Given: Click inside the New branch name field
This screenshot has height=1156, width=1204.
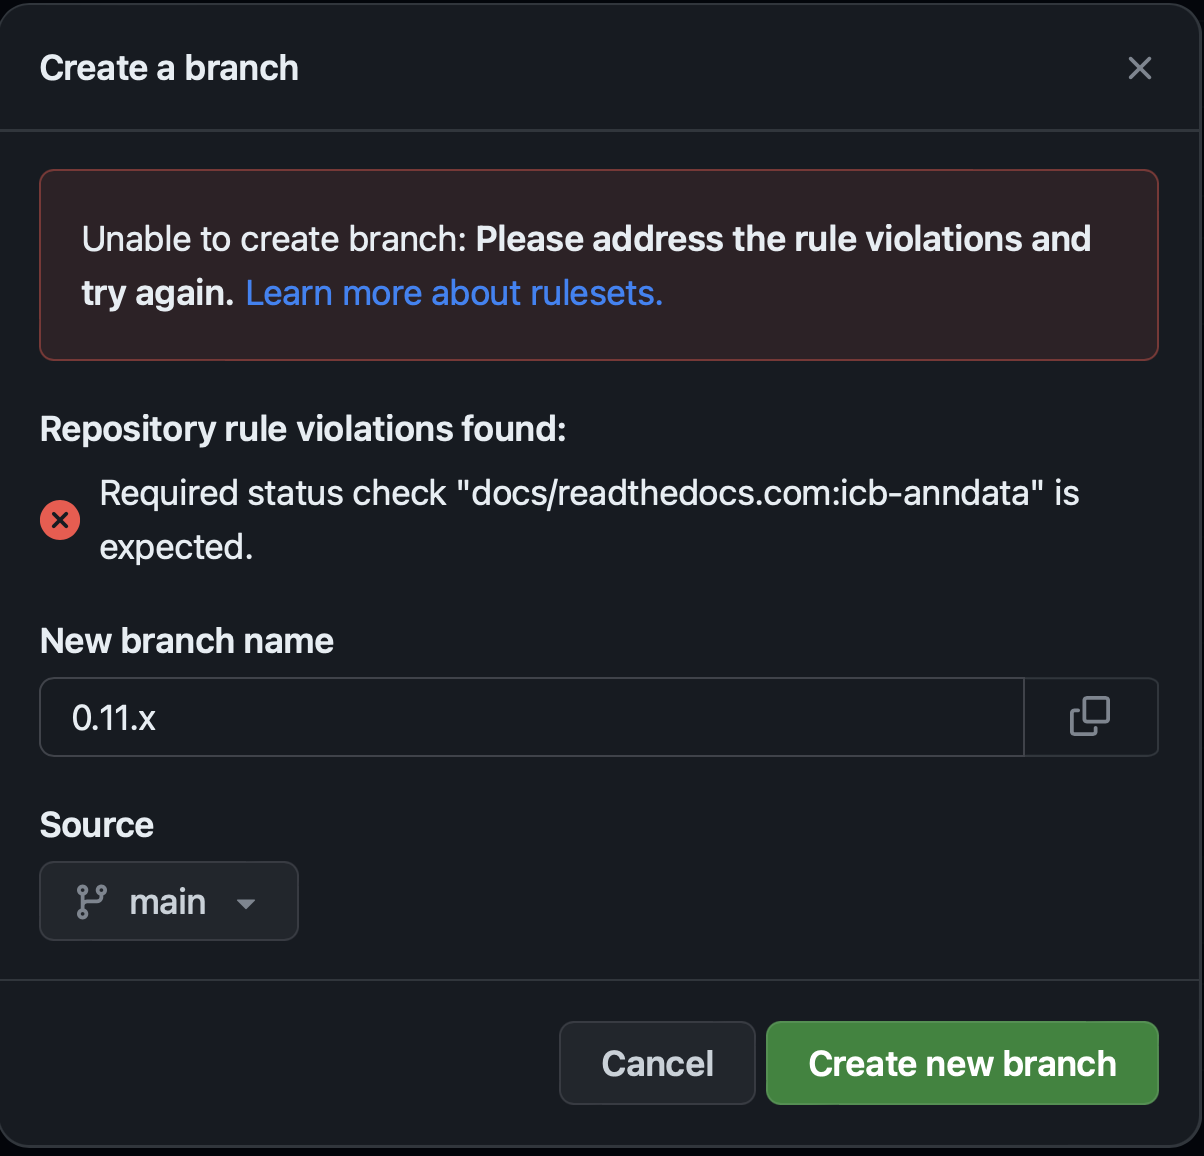Looking at the screenshot, I should [x=530, y=716].
